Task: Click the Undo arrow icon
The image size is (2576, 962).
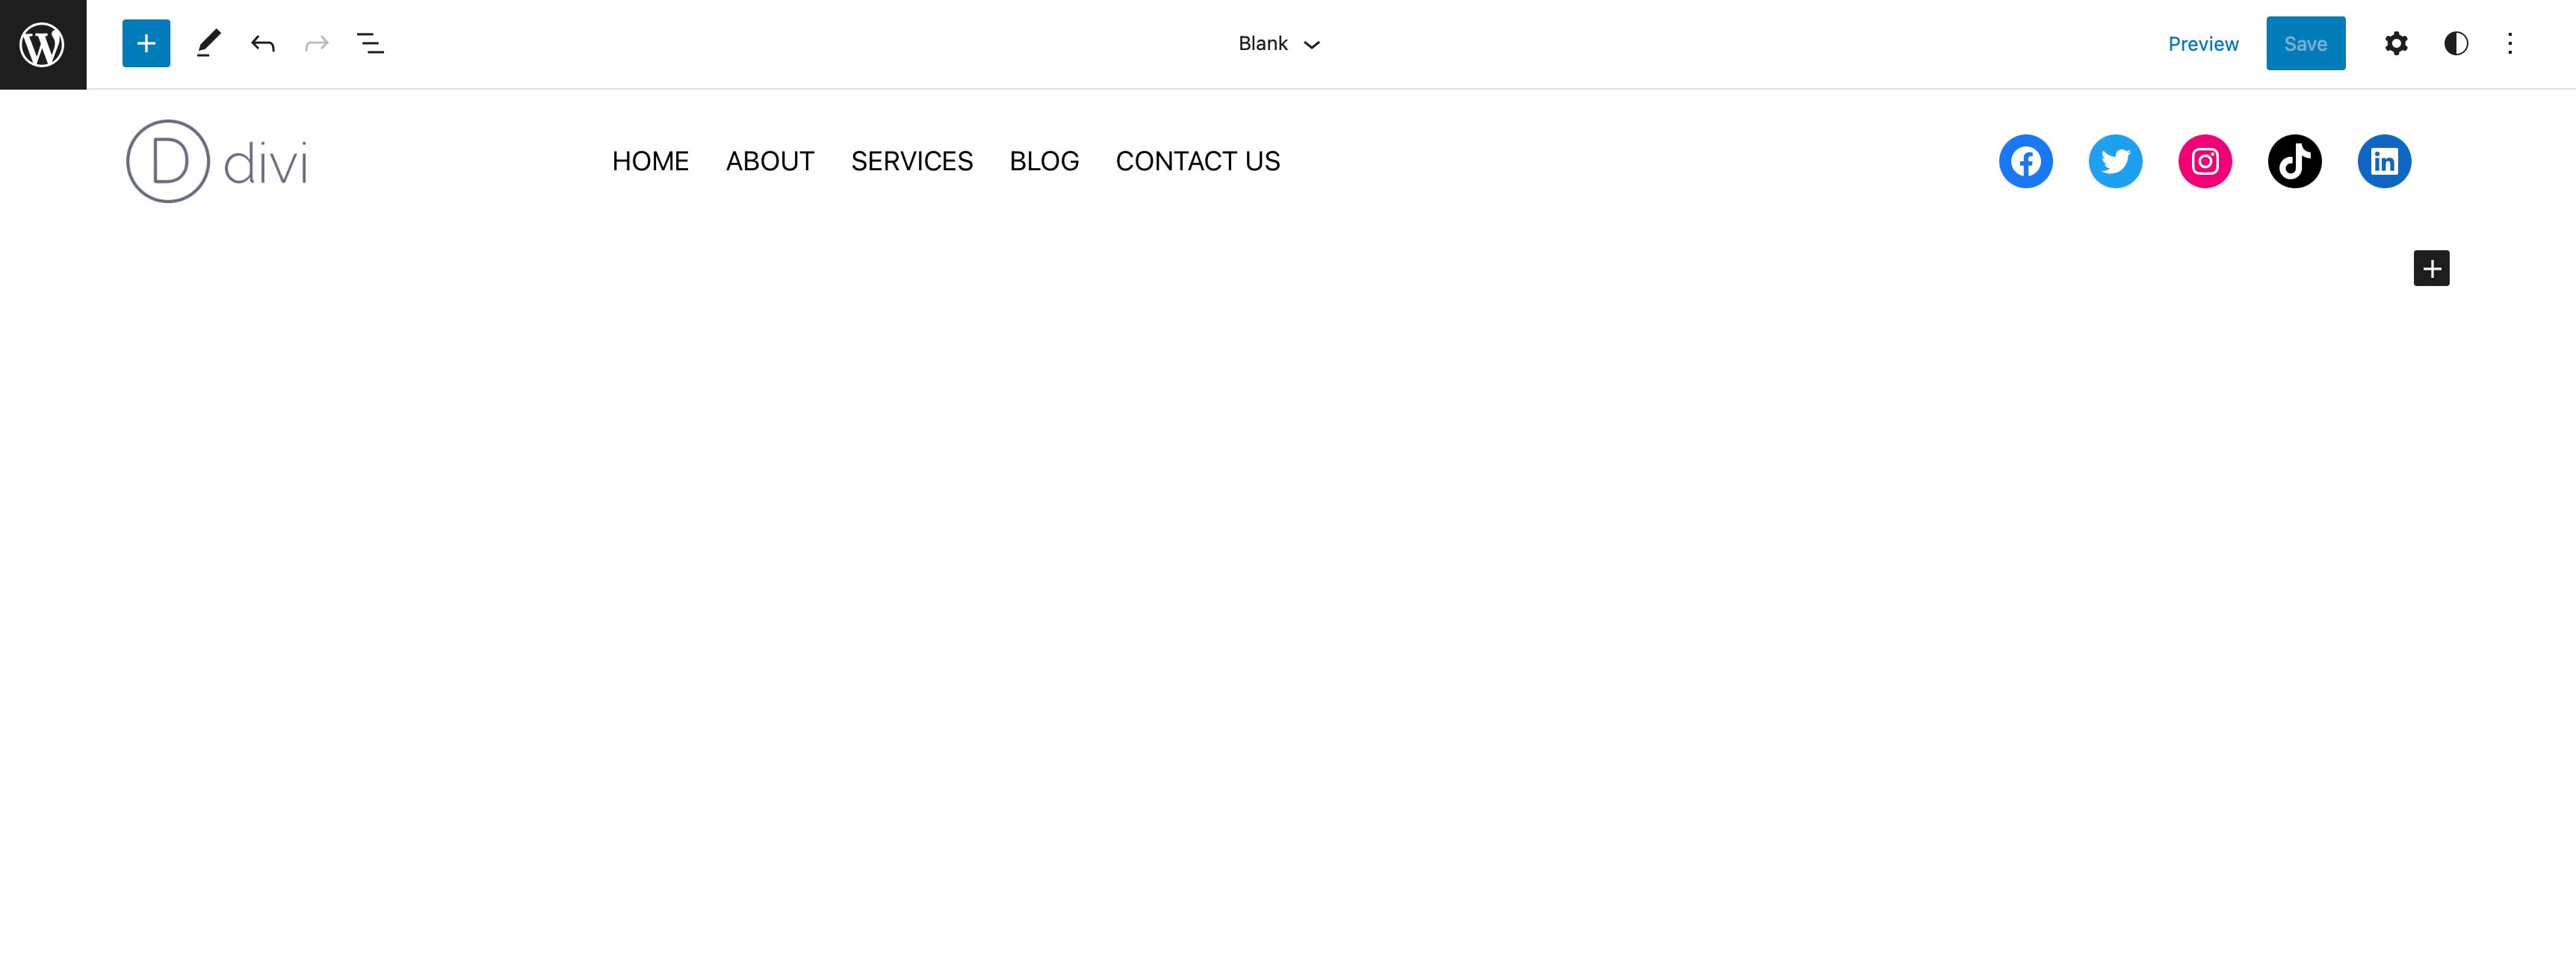Action: coord(263,43)
